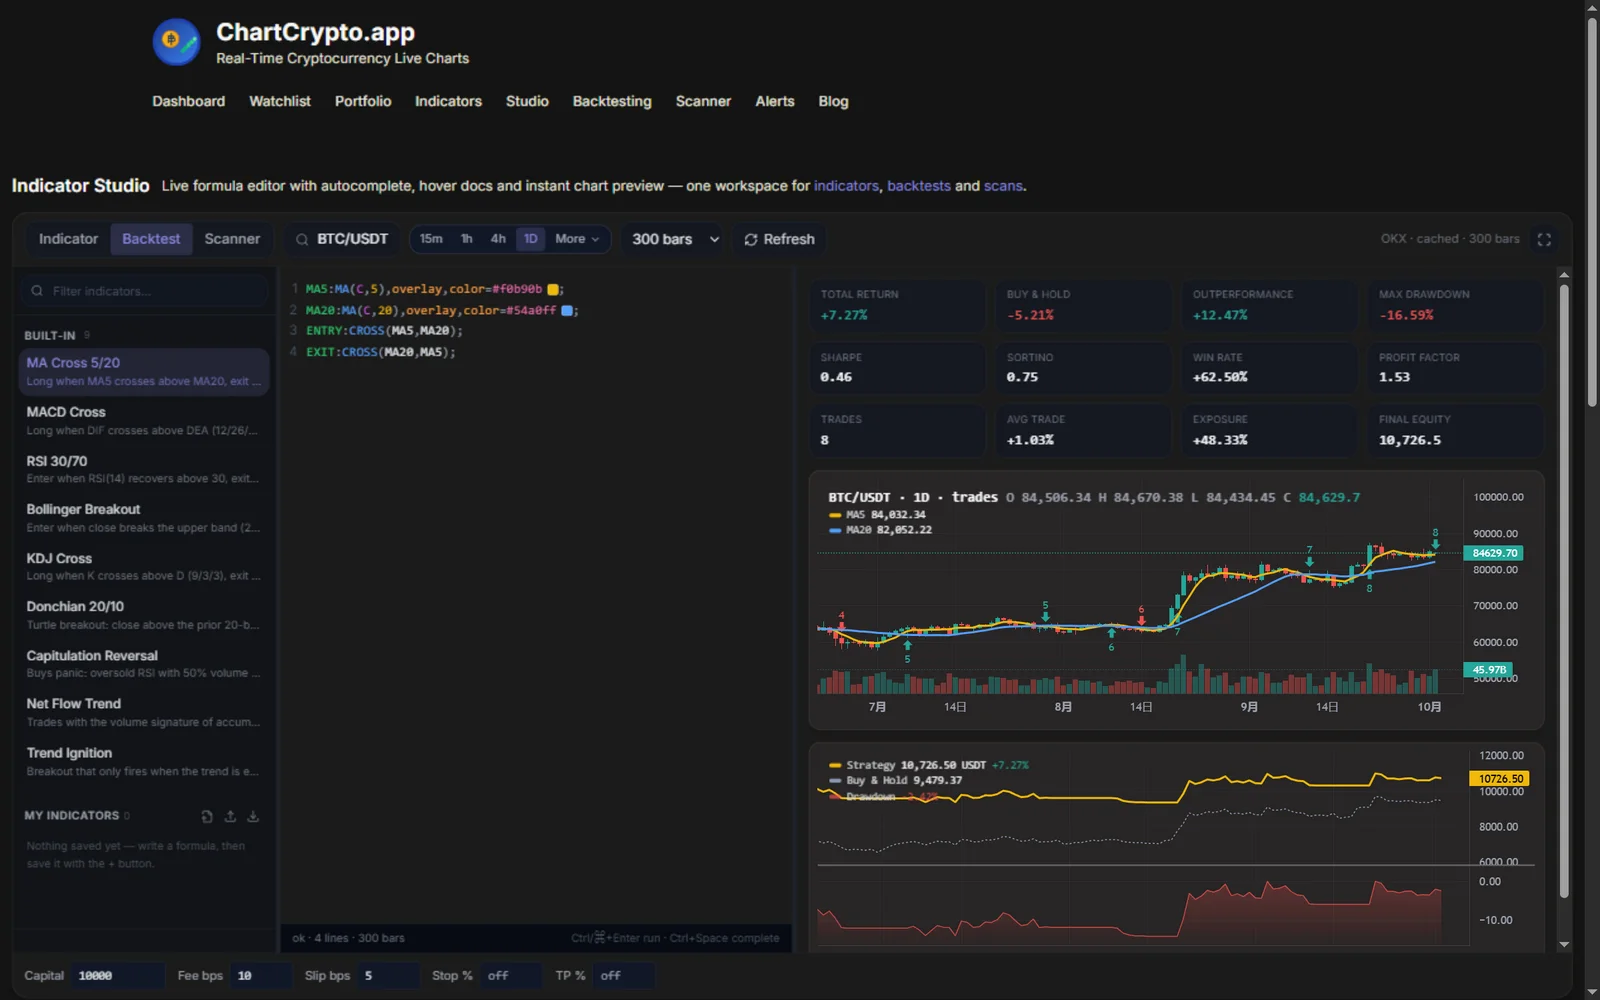
Task: Follow the 'scans' link in the description
Action: [1003, 186]
